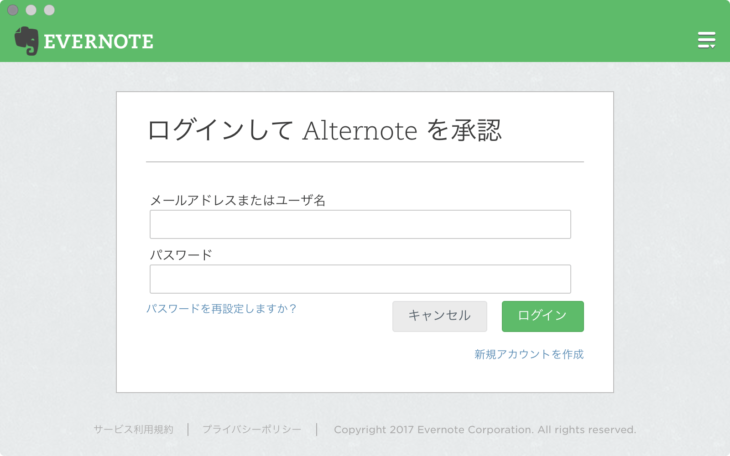Image resolution: width=730 pixels, height=456 pixels.
Task: Minimize the window with the second title bar button
Action: [31, 10]
